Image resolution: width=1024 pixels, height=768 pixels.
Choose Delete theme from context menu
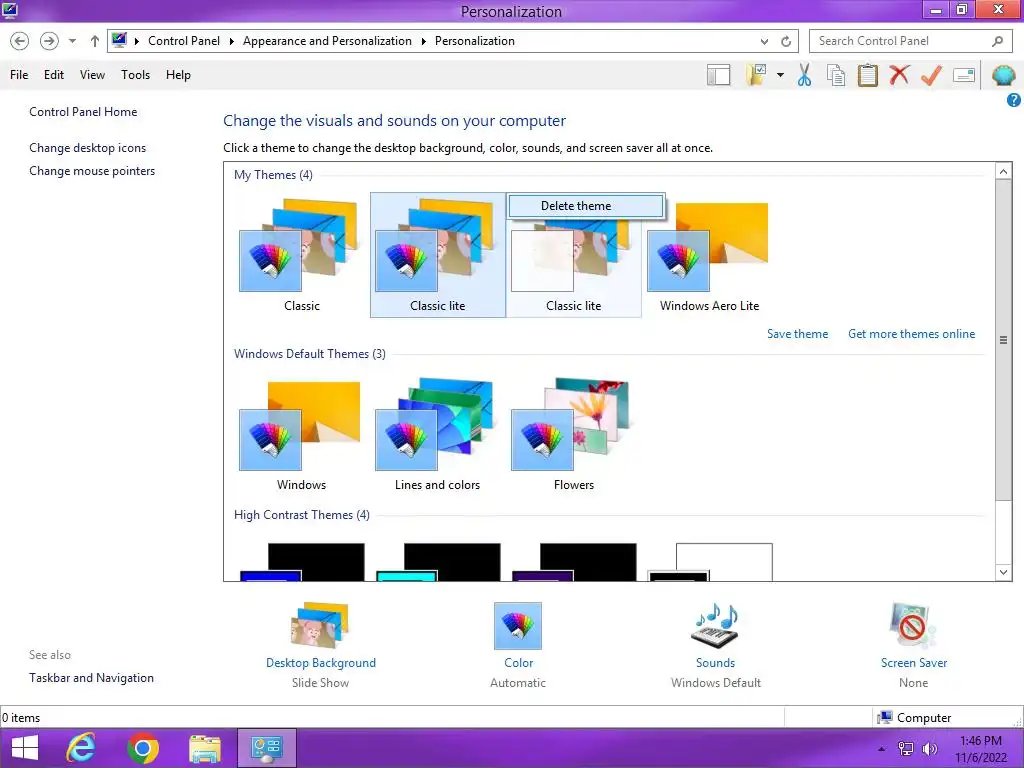(x=586, y=206)
